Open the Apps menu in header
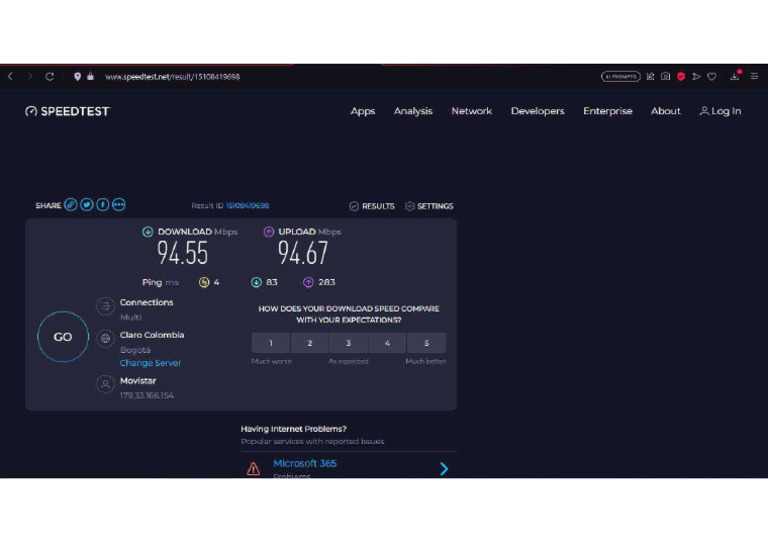The width and height of the screenshot is (768, 543). coord(362,111)
